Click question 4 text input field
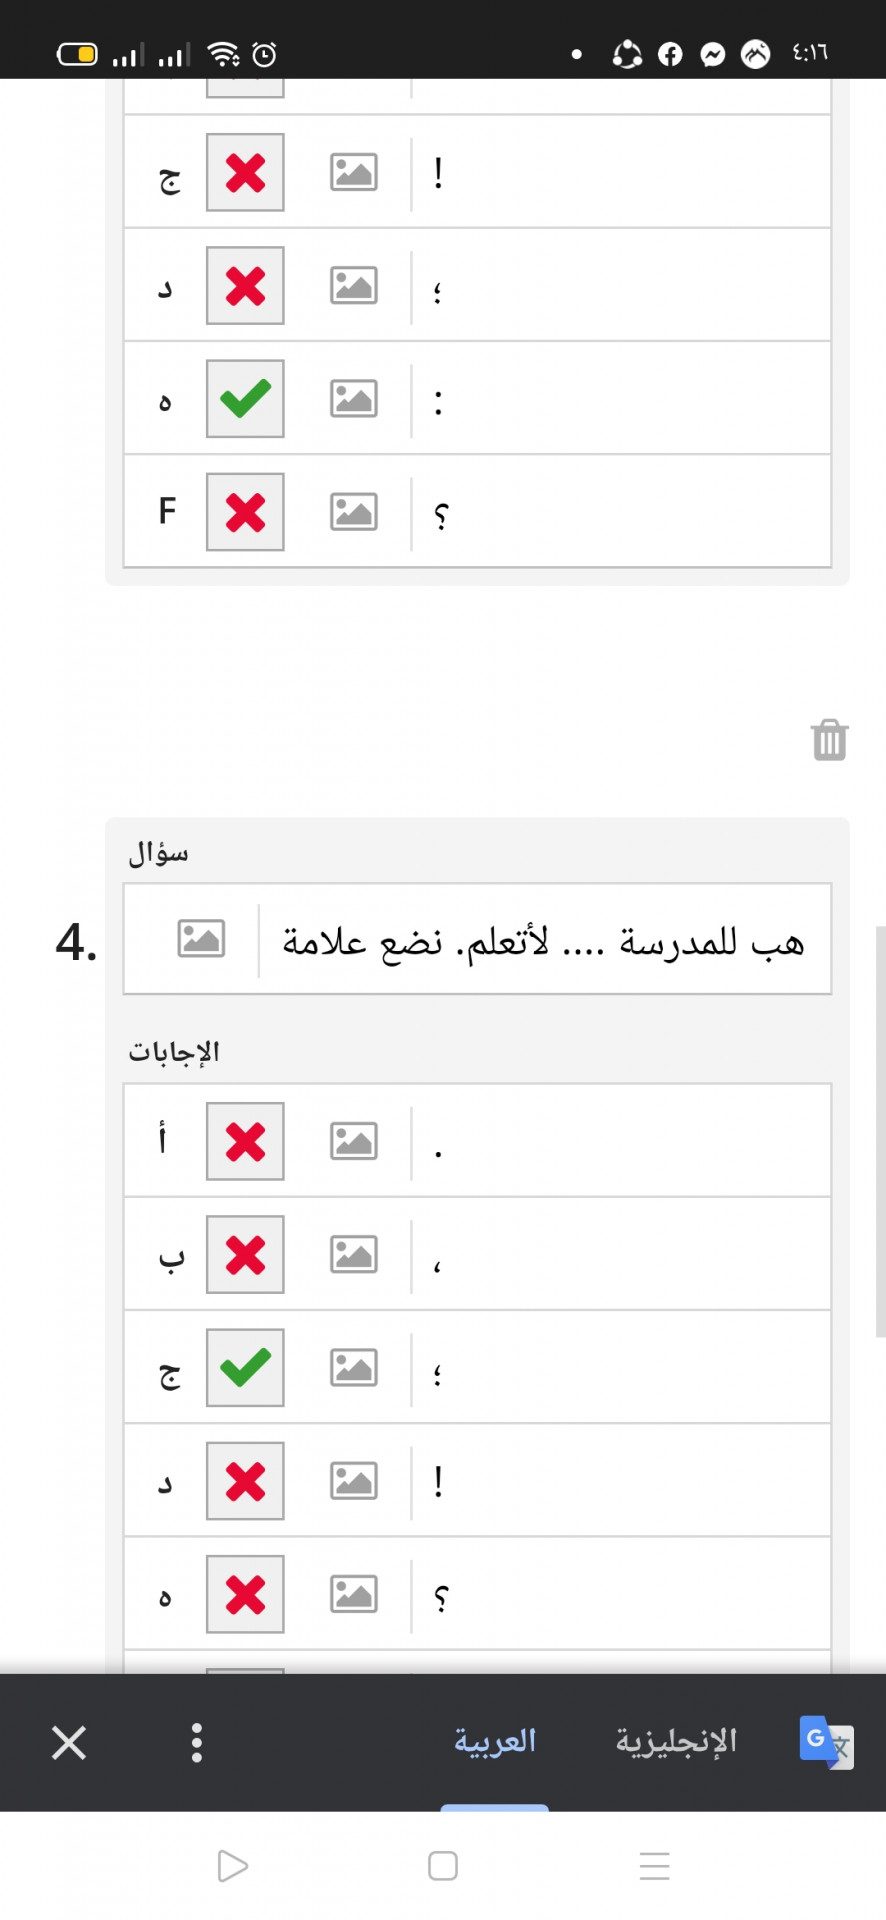This screenshot has height=1920, width=886. (545, 940)
